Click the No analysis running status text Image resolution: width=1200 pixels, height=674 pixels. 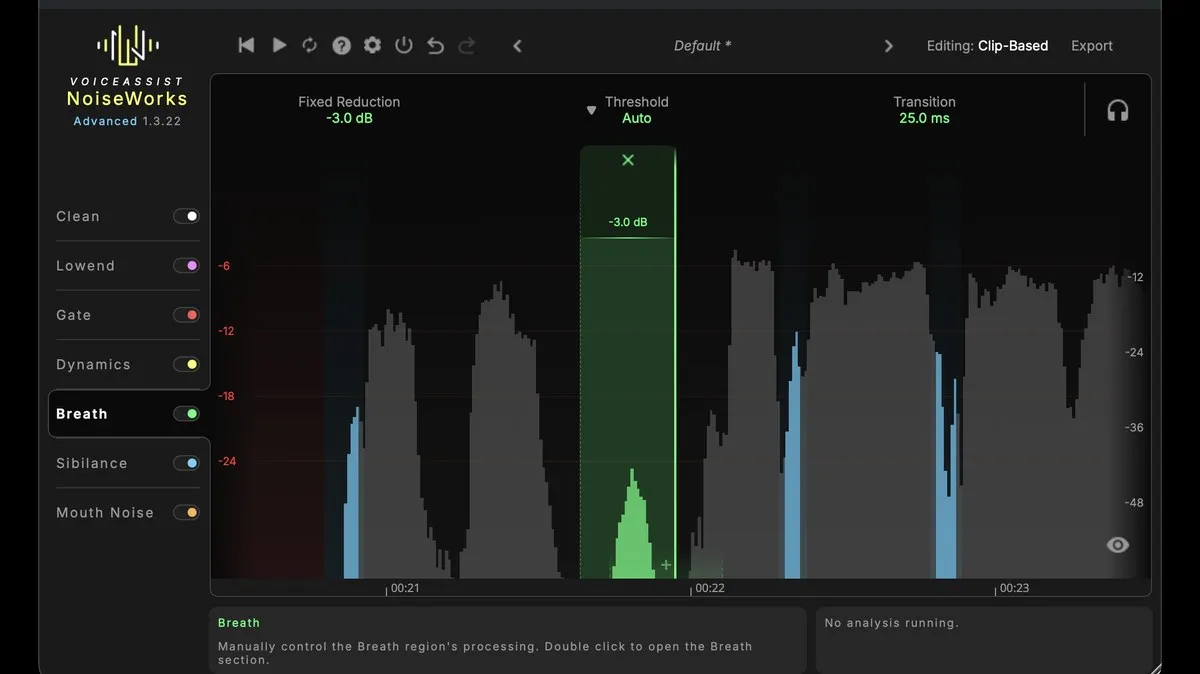click(891, 623)
